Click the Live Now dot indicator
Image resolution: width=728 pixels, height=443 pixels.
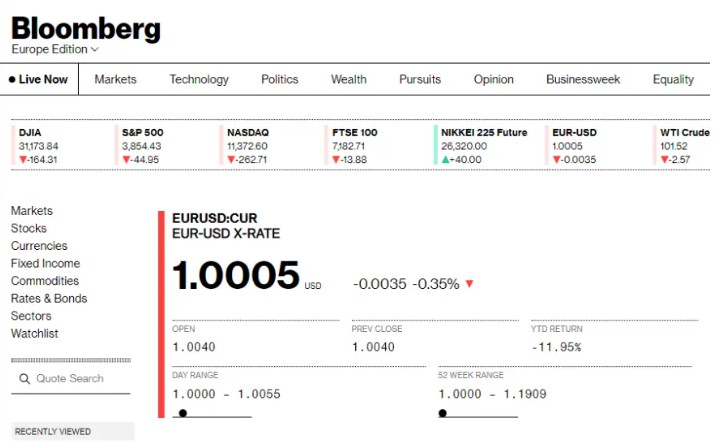[x=12, y=79]
